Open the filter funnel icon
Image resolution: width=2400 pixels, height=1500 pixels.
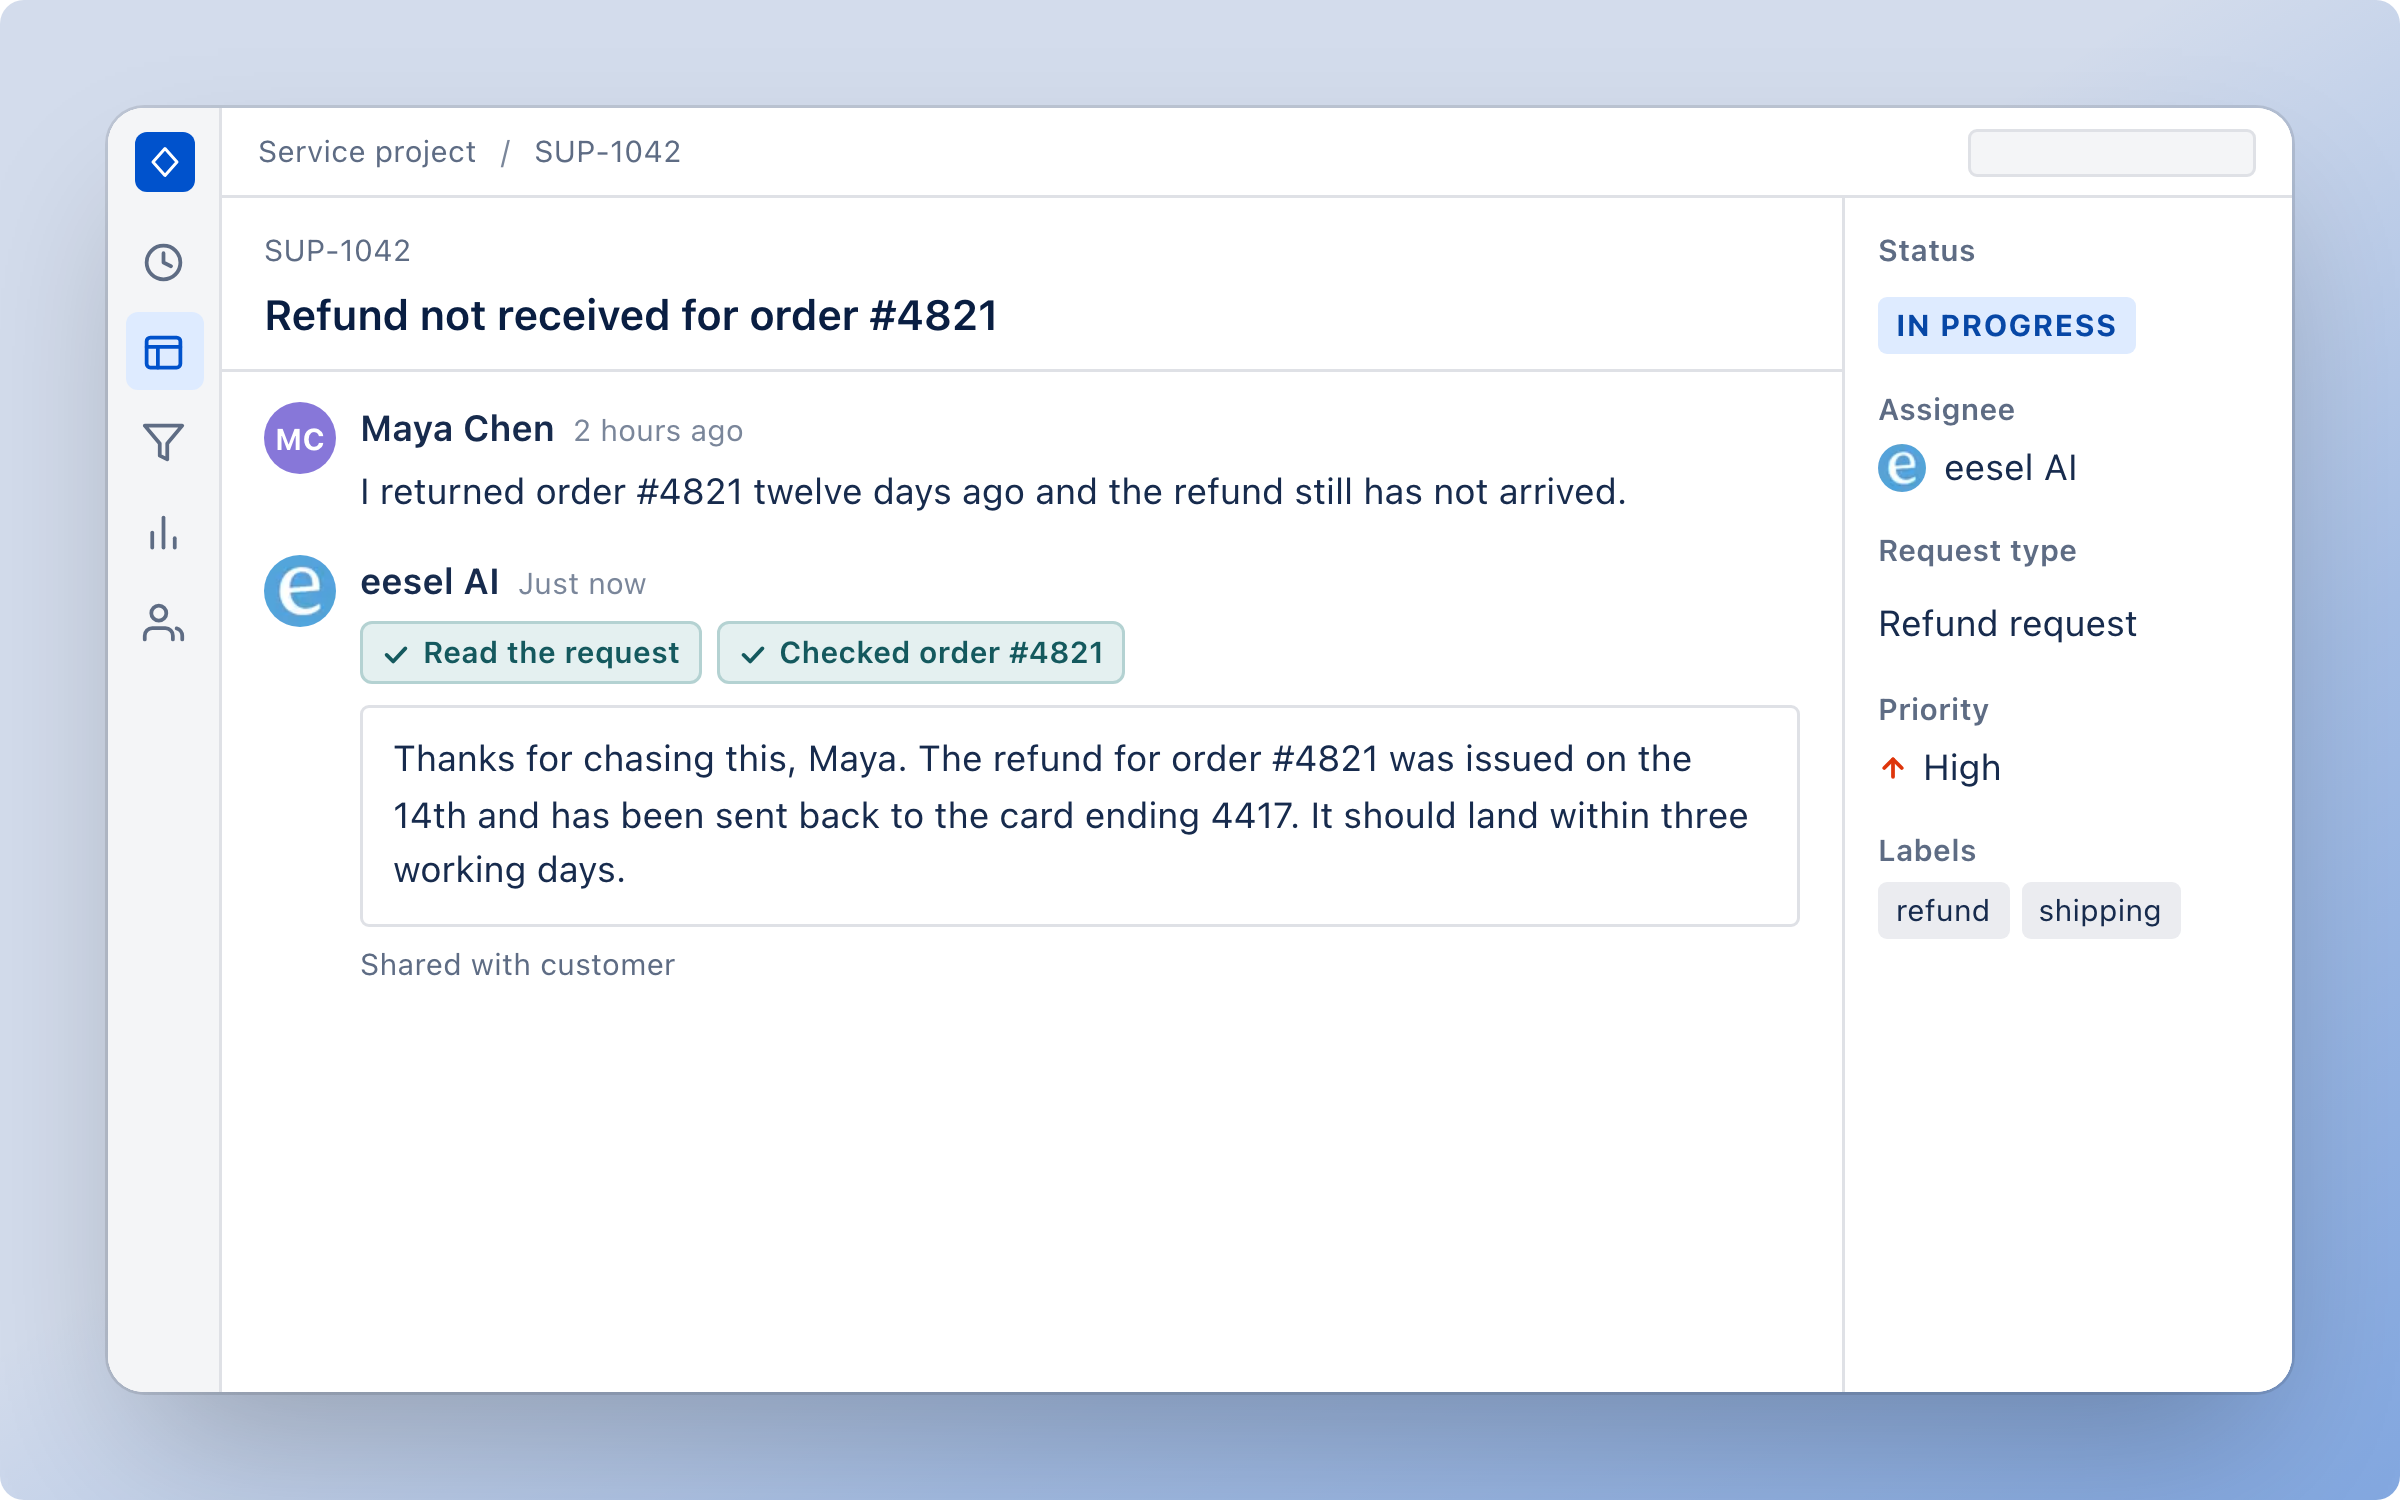(164, 442)
